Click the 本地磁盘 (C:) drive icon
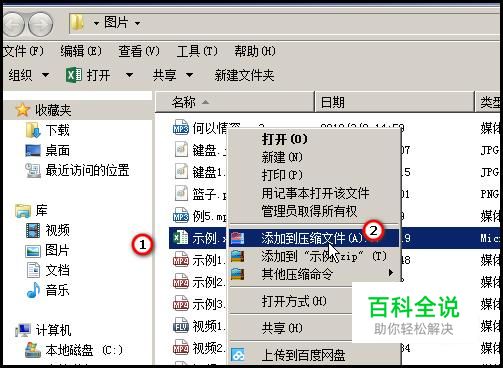Viewport: 503px width, 368px height. pos(33,350)
